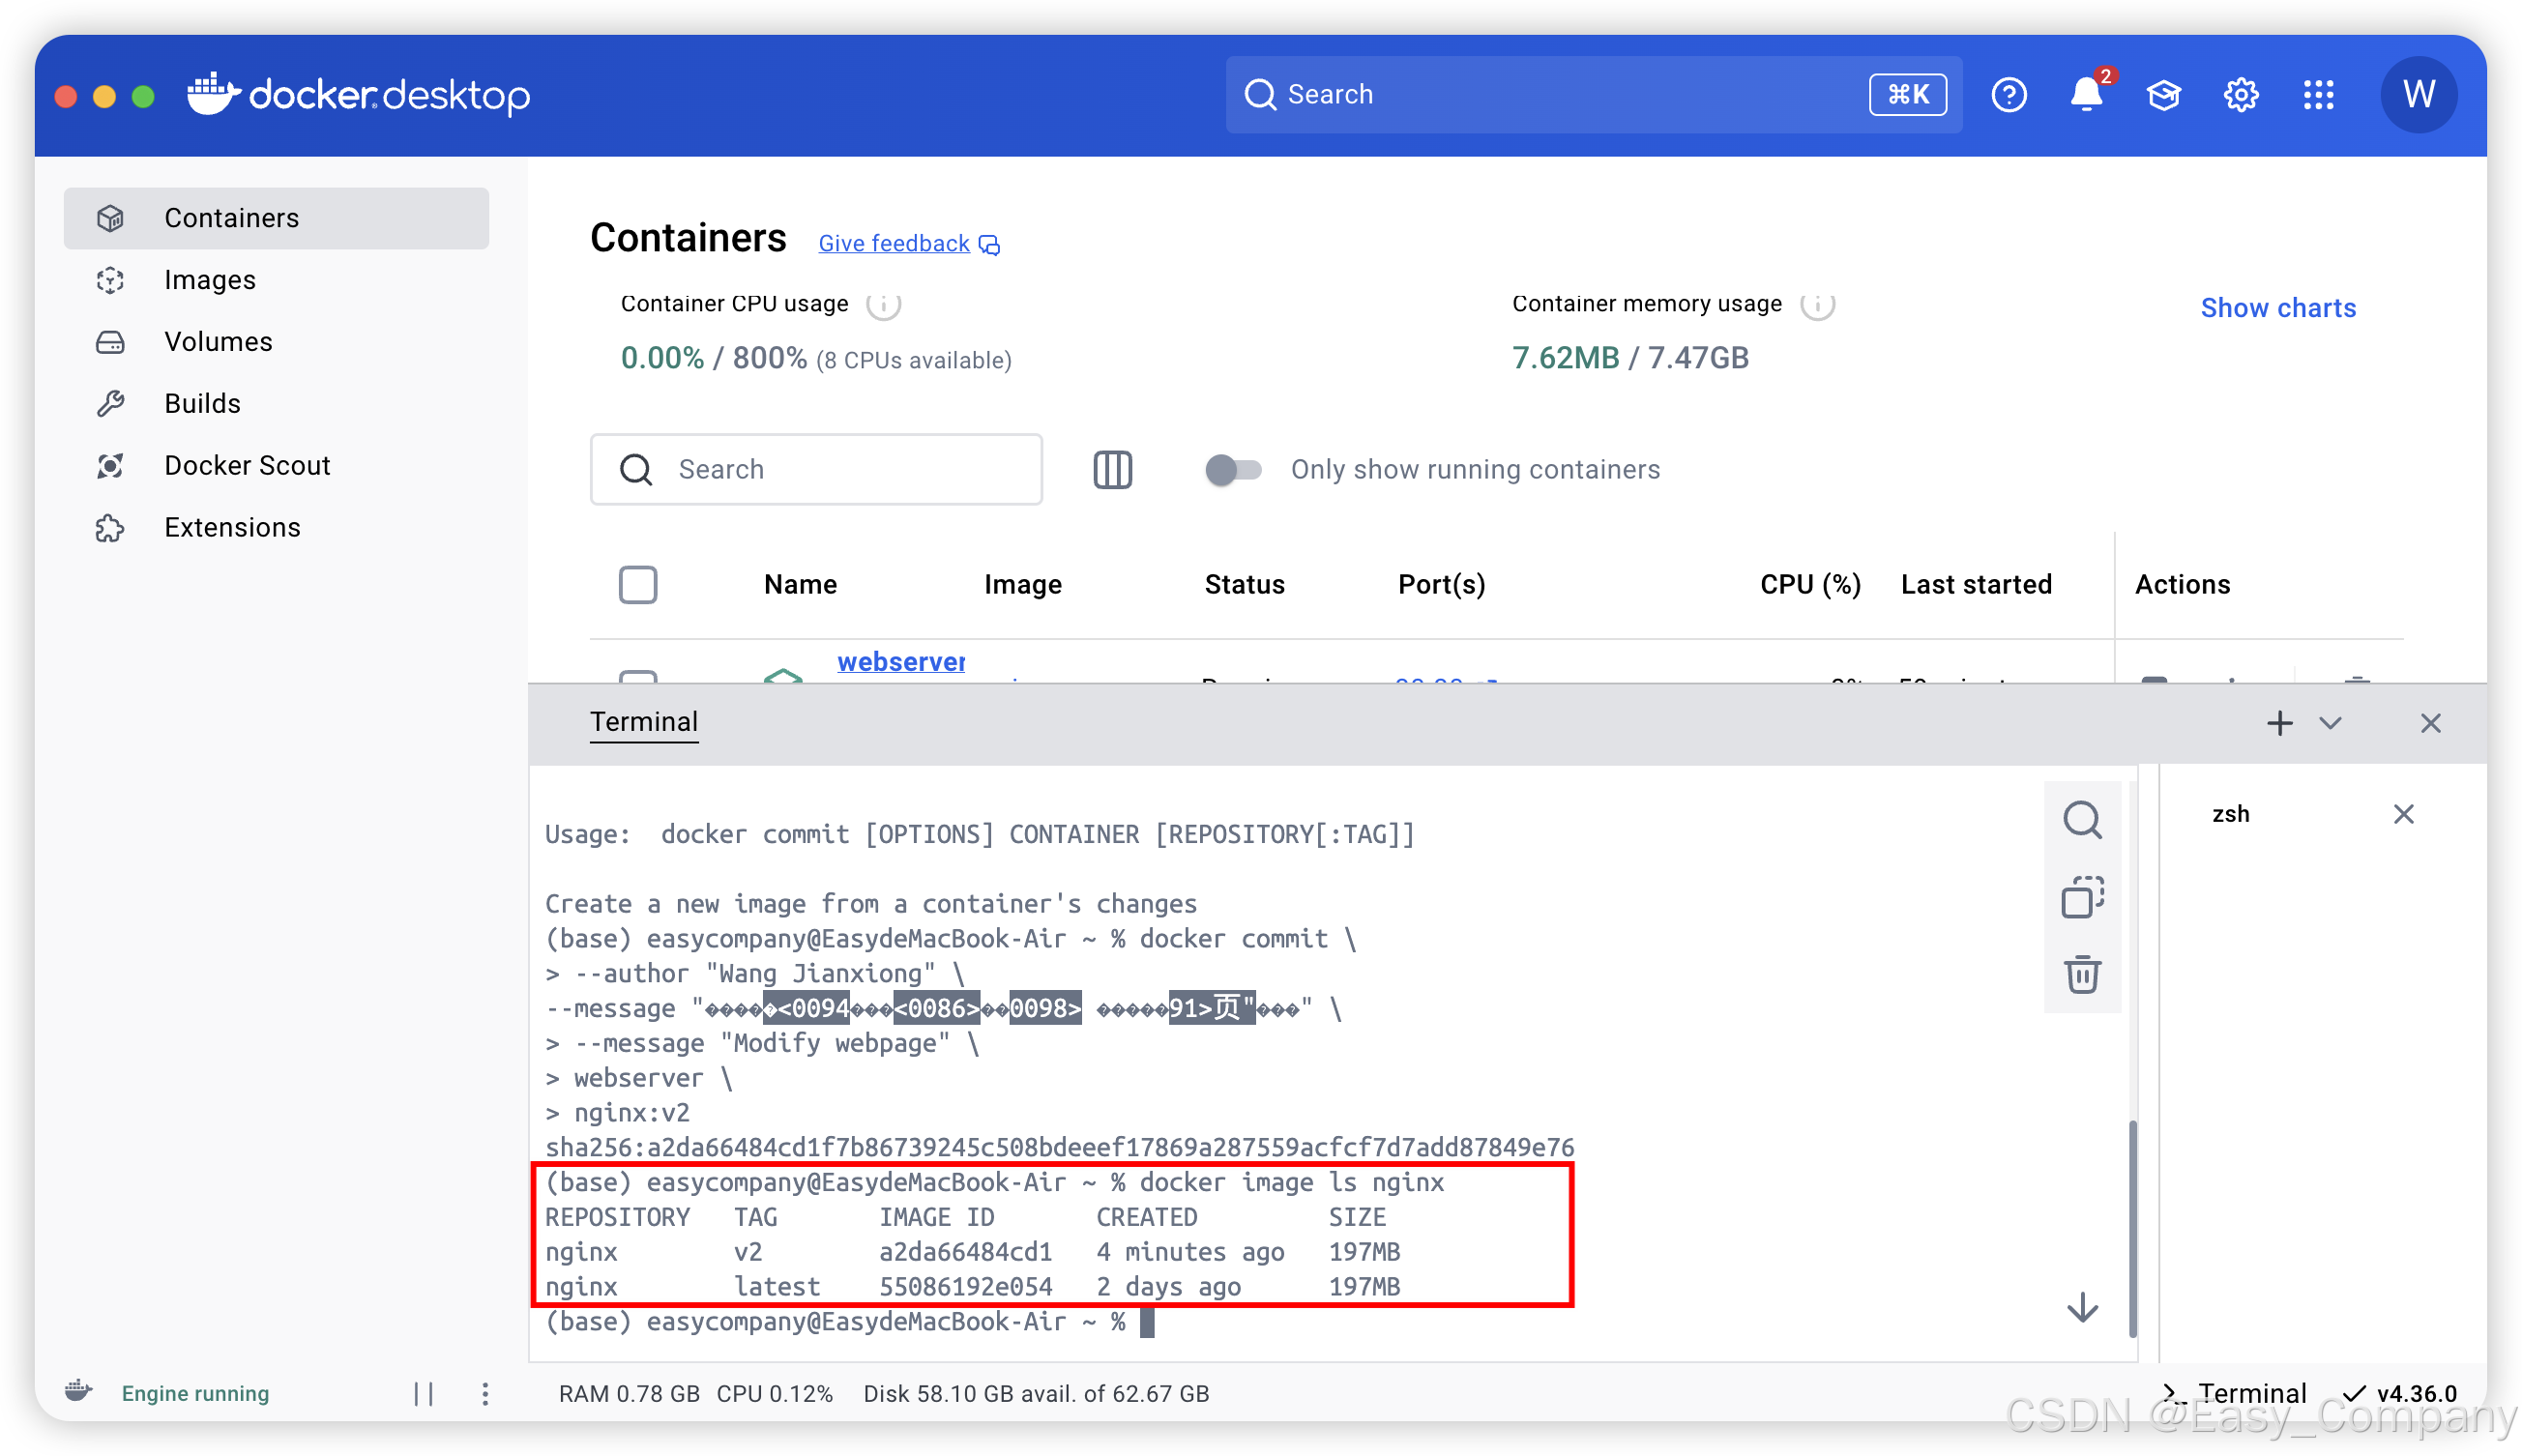The width and height of the screenshot is (2522, 1456).
Task: Check the select-all containers checkbox
Action: (x=638, y=585)
